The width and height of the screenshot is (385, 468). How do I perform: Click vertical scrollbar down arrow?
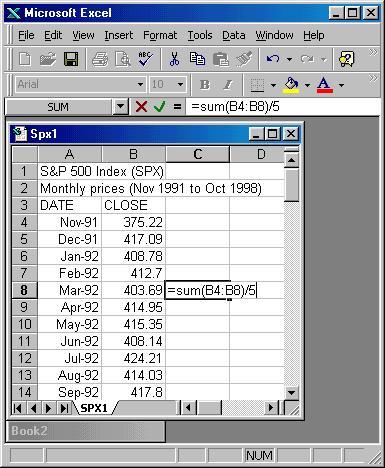(x=291, y=393)
